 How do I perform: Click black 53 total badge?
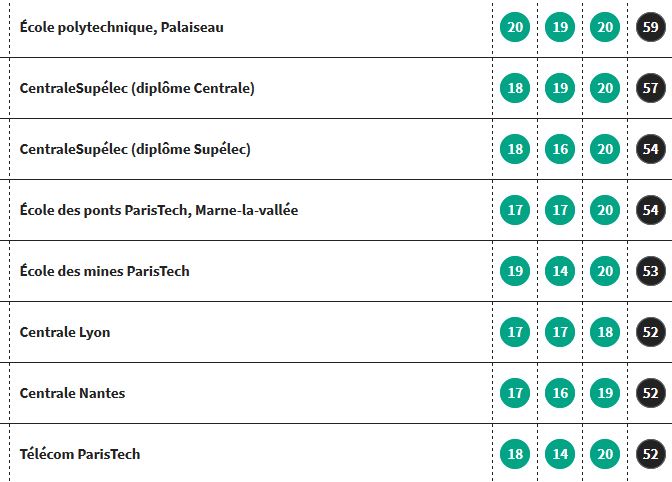coord(651,271)
